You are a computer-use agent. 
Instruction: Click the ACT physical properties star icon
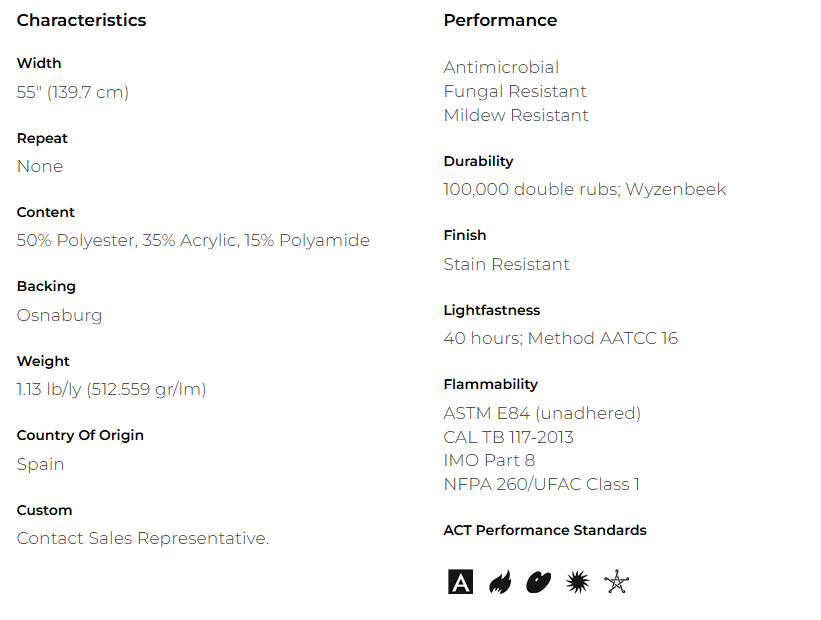(616, 582)
